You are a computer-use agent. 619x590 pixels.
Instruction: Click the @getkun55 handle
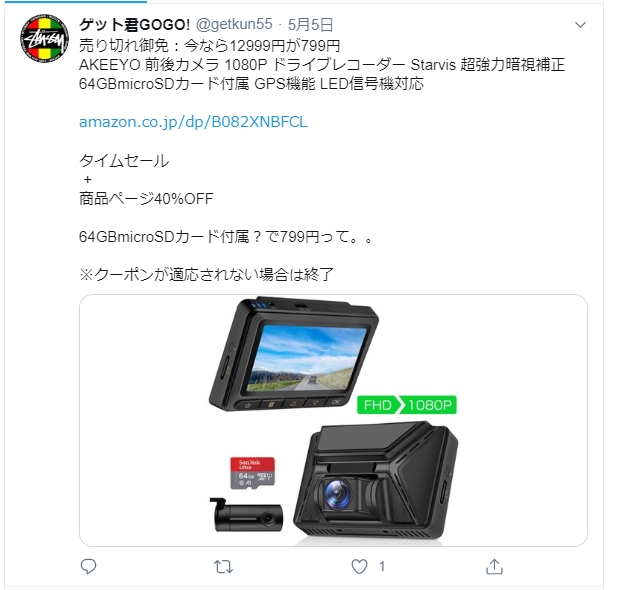[234, 24]
